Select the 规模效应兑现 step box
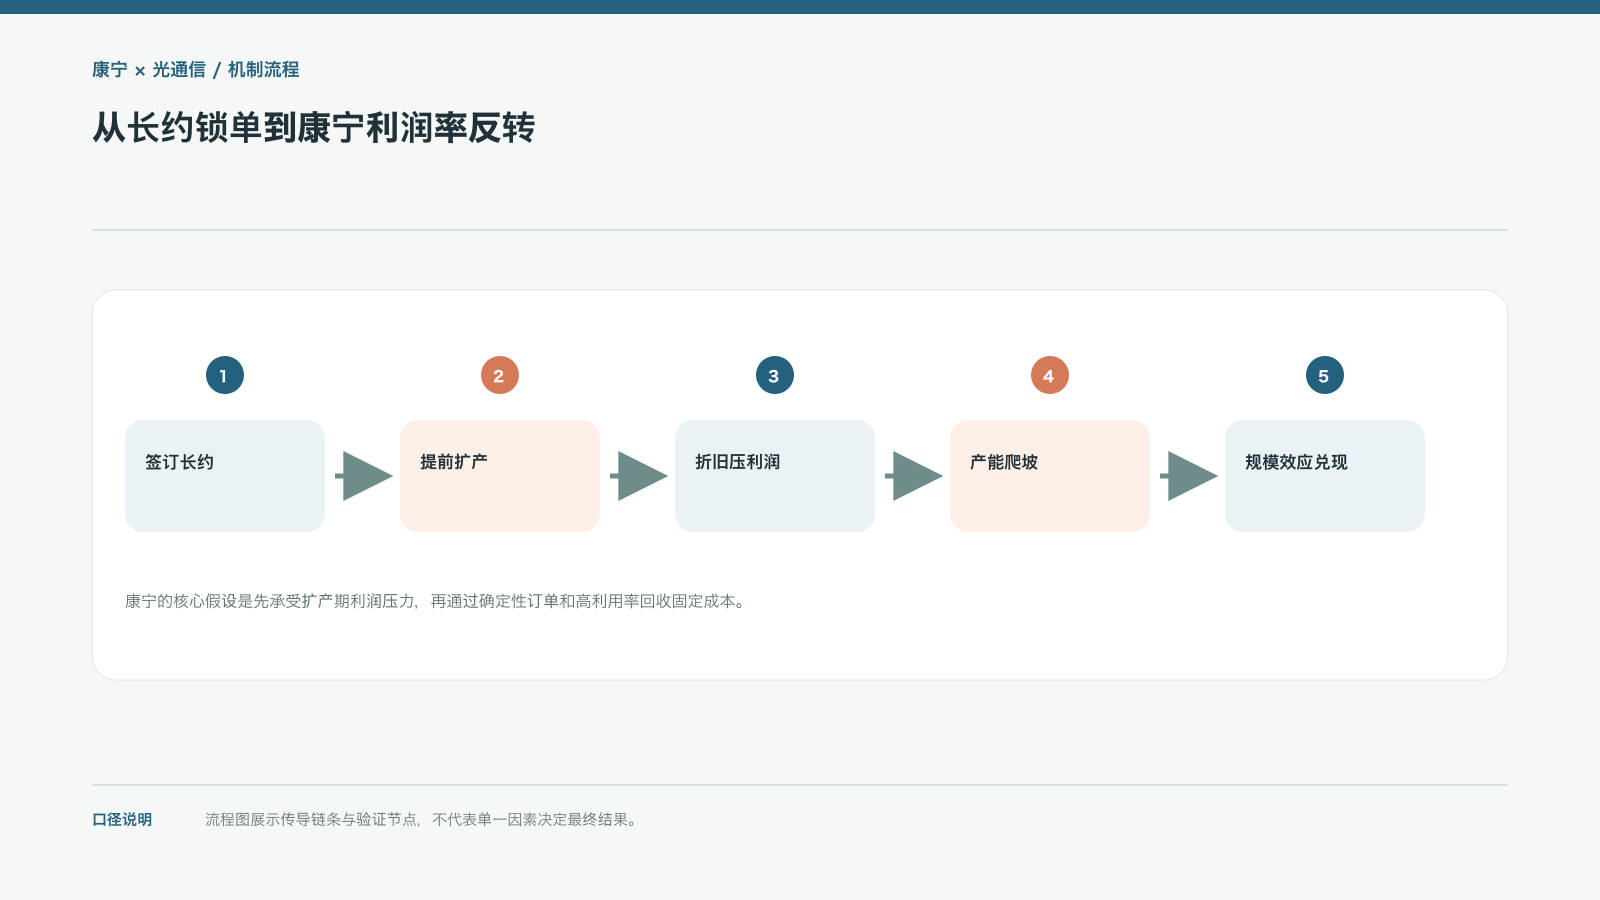The height and width of the screenshot is (900, 1600). coord(1325,476)
